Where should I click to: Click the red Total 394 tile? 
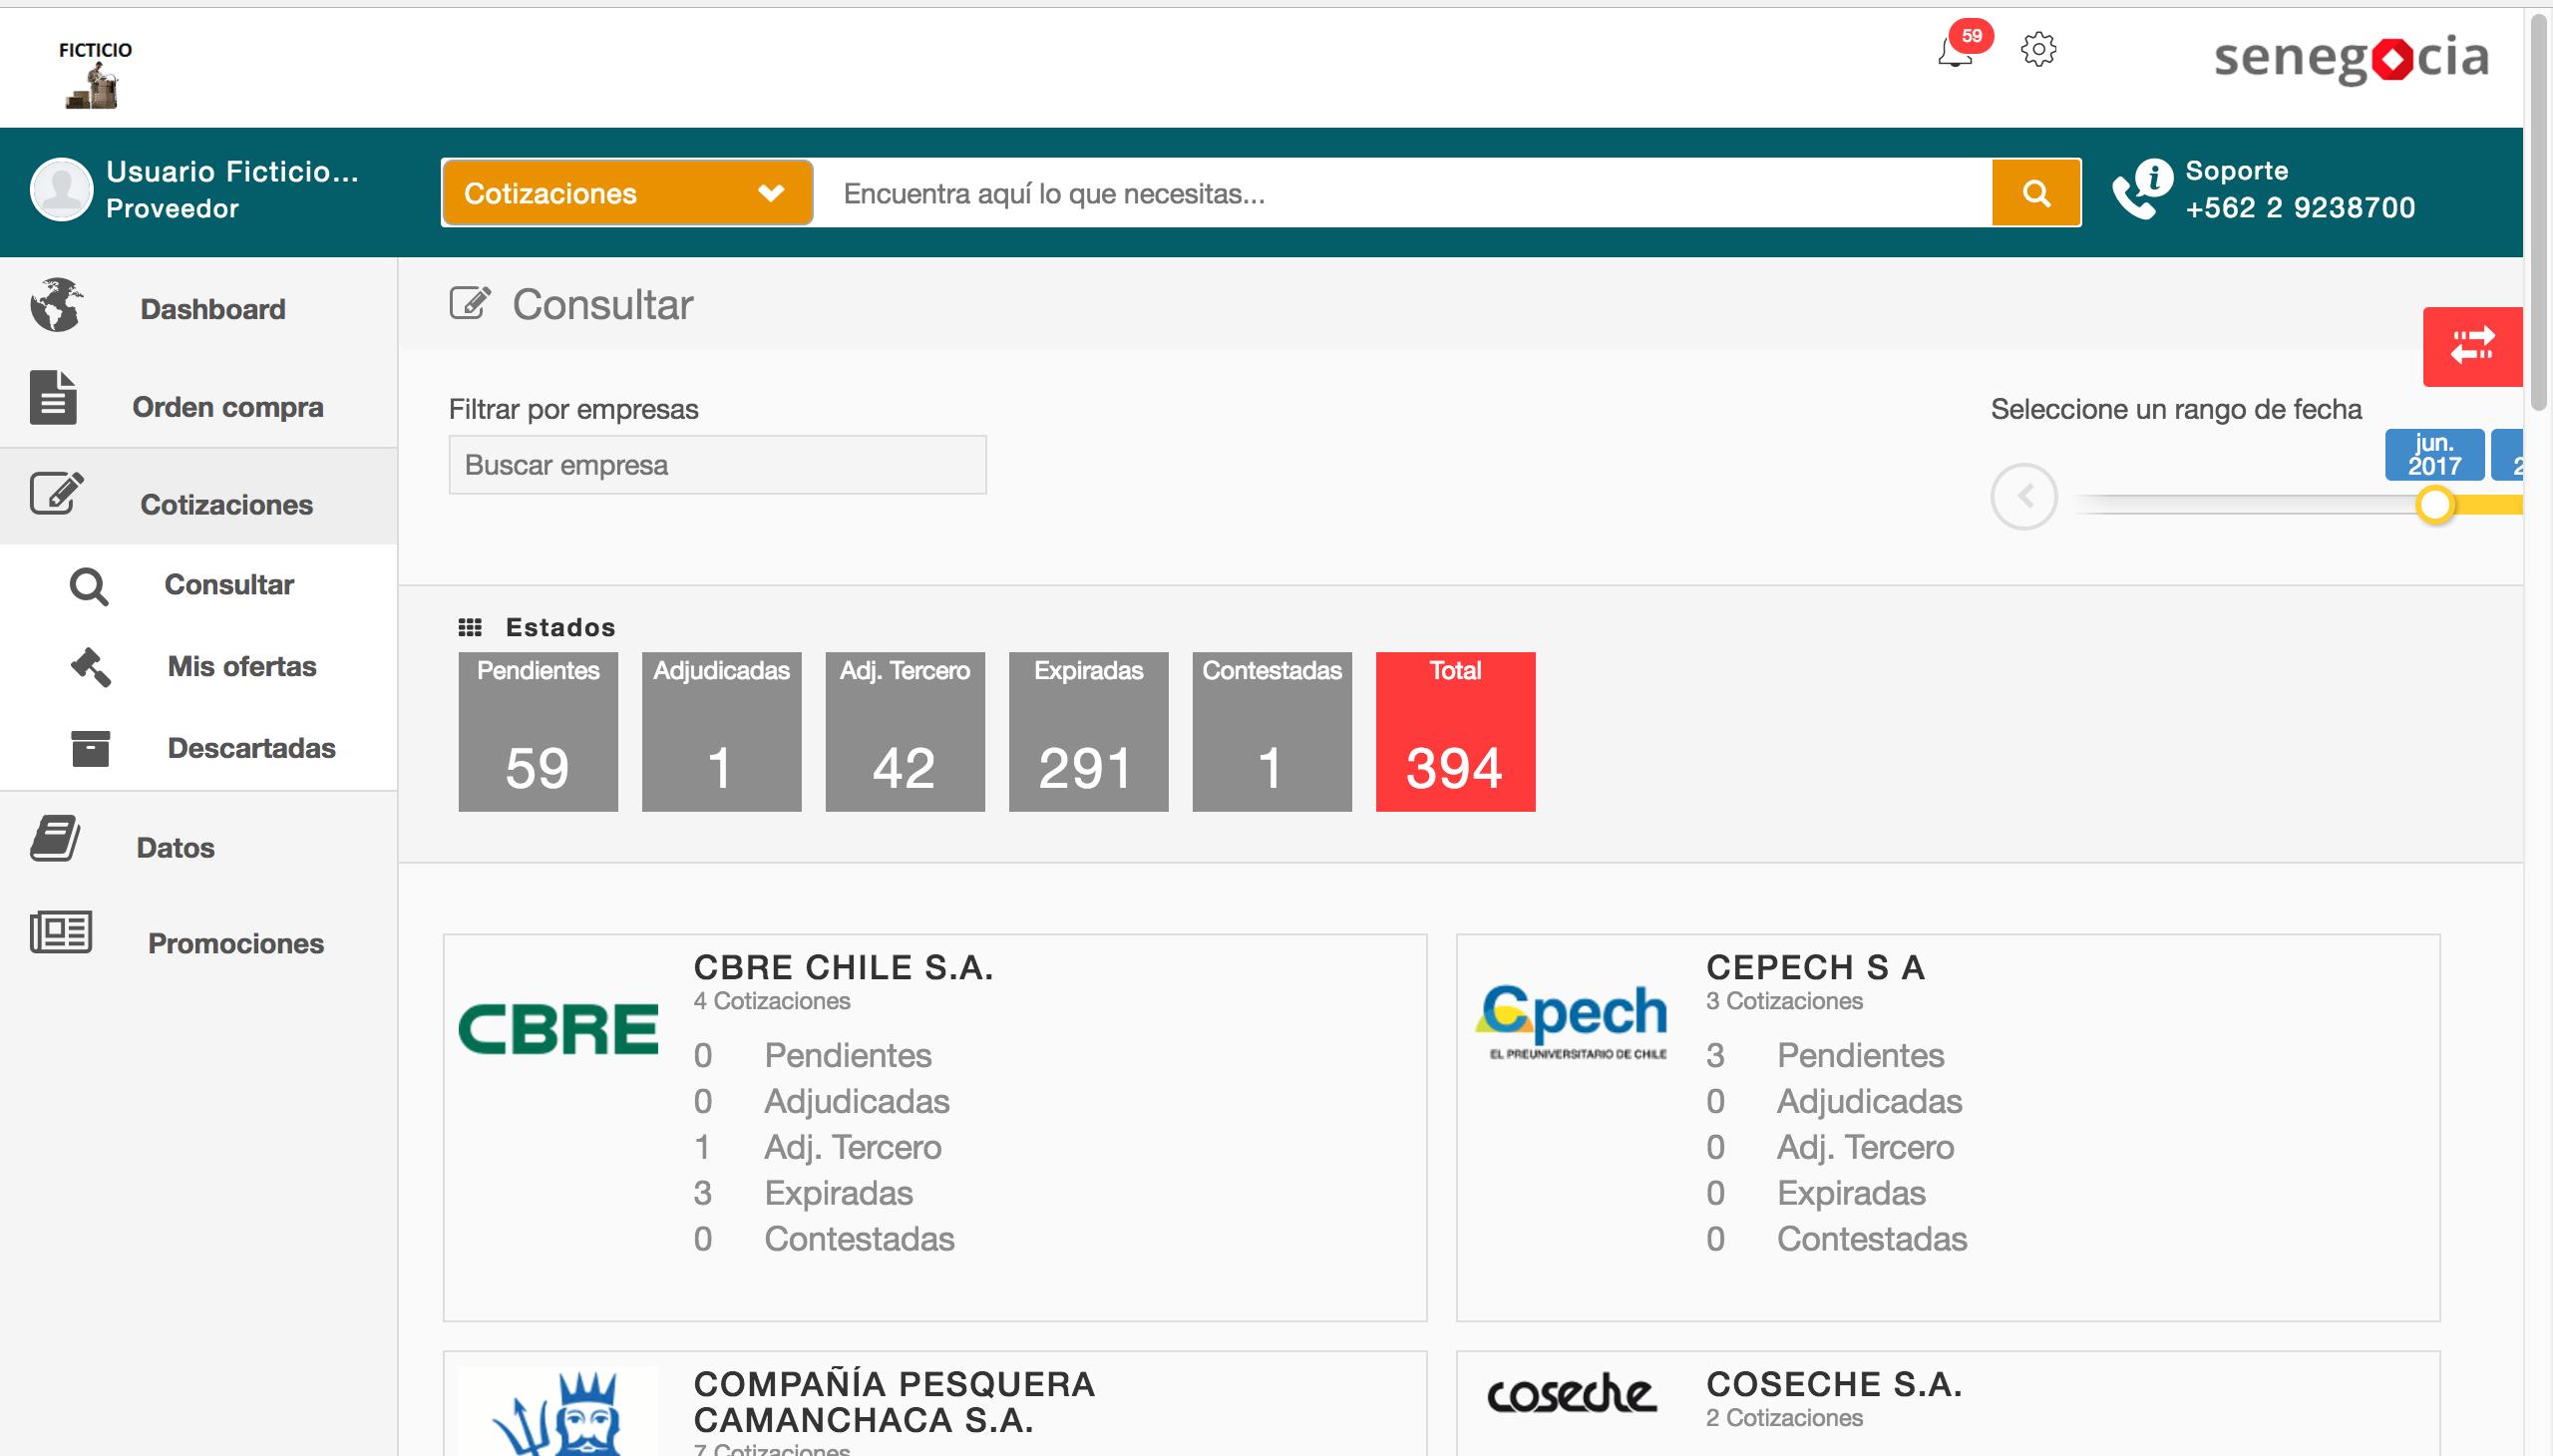(x=1456, y=732)
